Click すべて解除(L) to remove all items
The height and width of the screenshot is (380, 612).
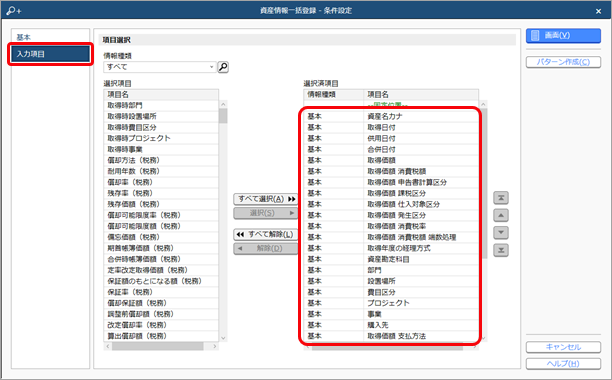(x=266, y=234)
